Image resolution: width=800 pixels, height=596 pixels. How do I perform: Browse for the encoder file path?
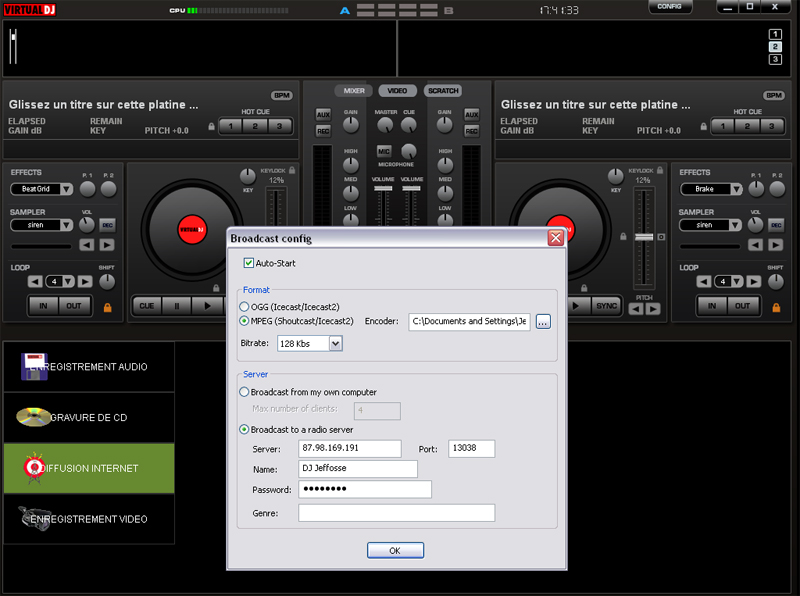coord(543,321)
